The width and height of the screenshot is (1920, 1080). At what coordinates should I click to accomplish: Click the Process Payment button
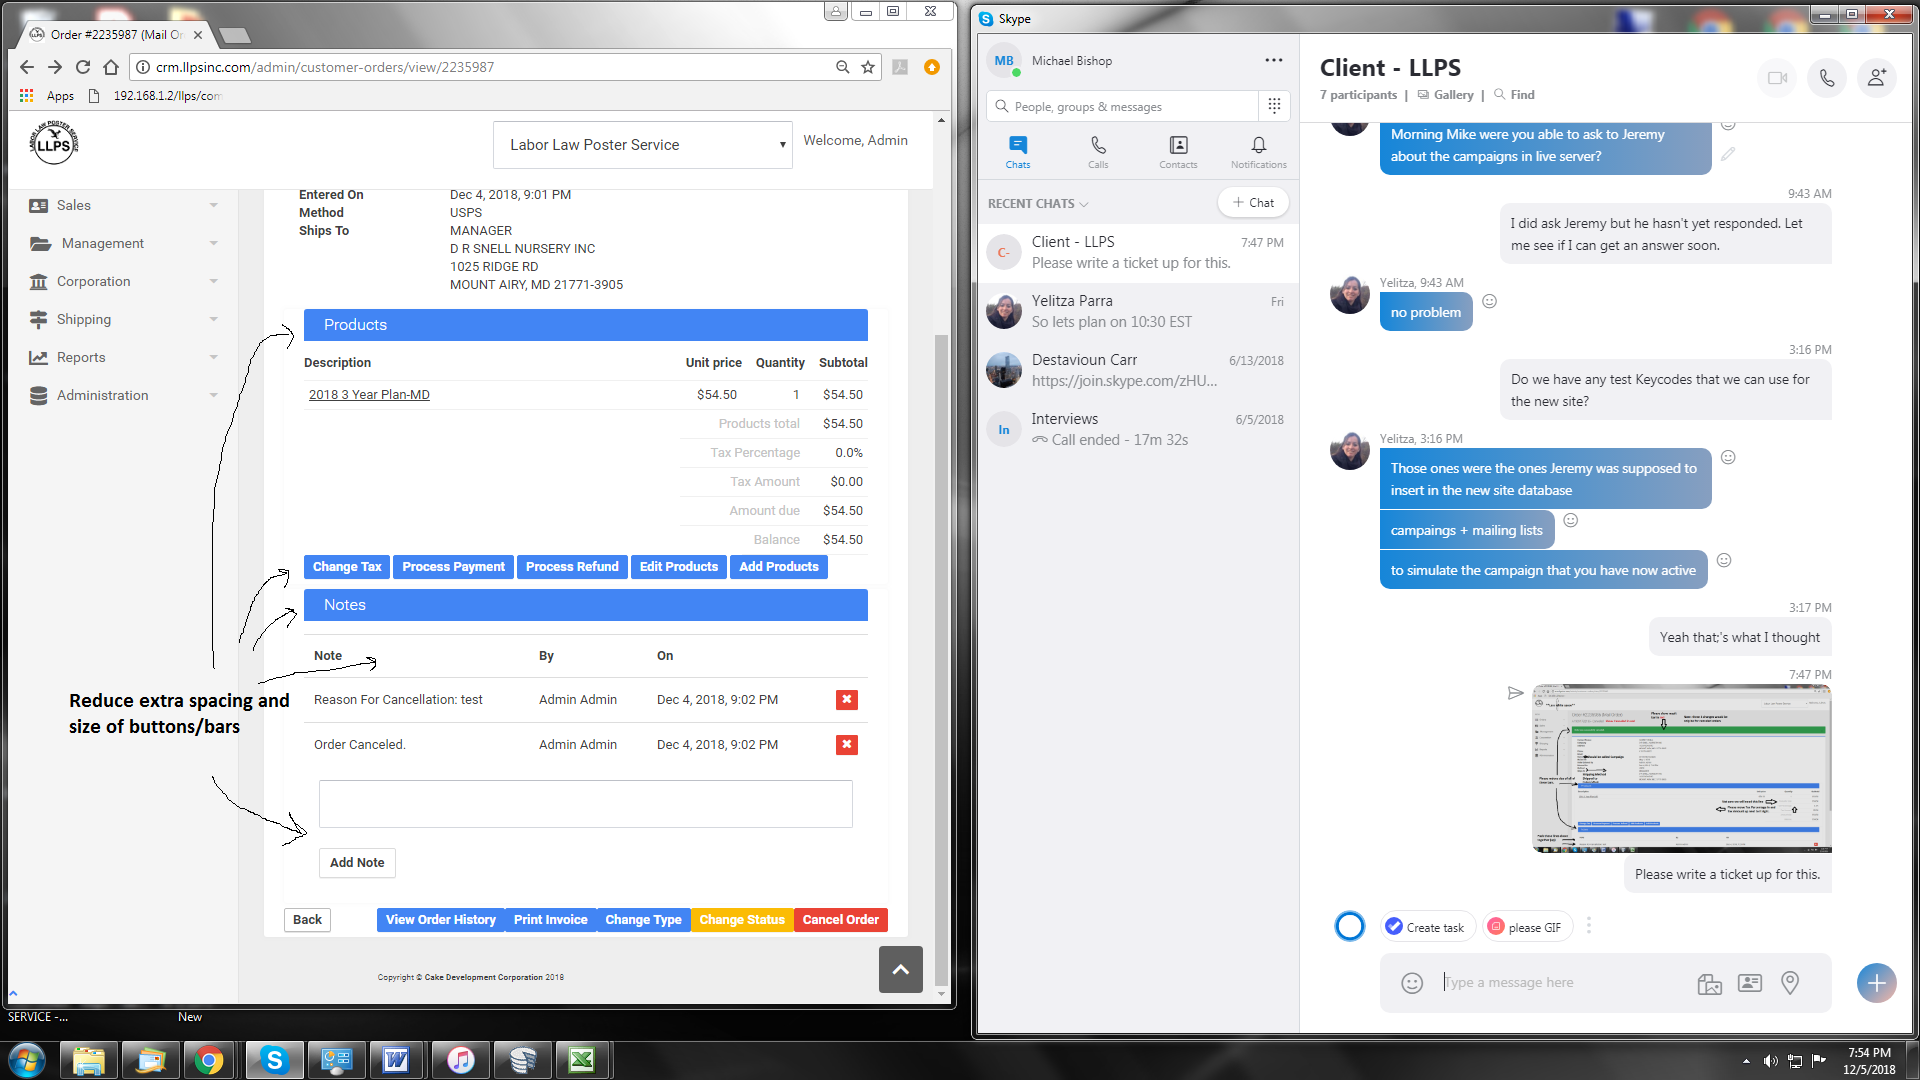coord(453,567)
